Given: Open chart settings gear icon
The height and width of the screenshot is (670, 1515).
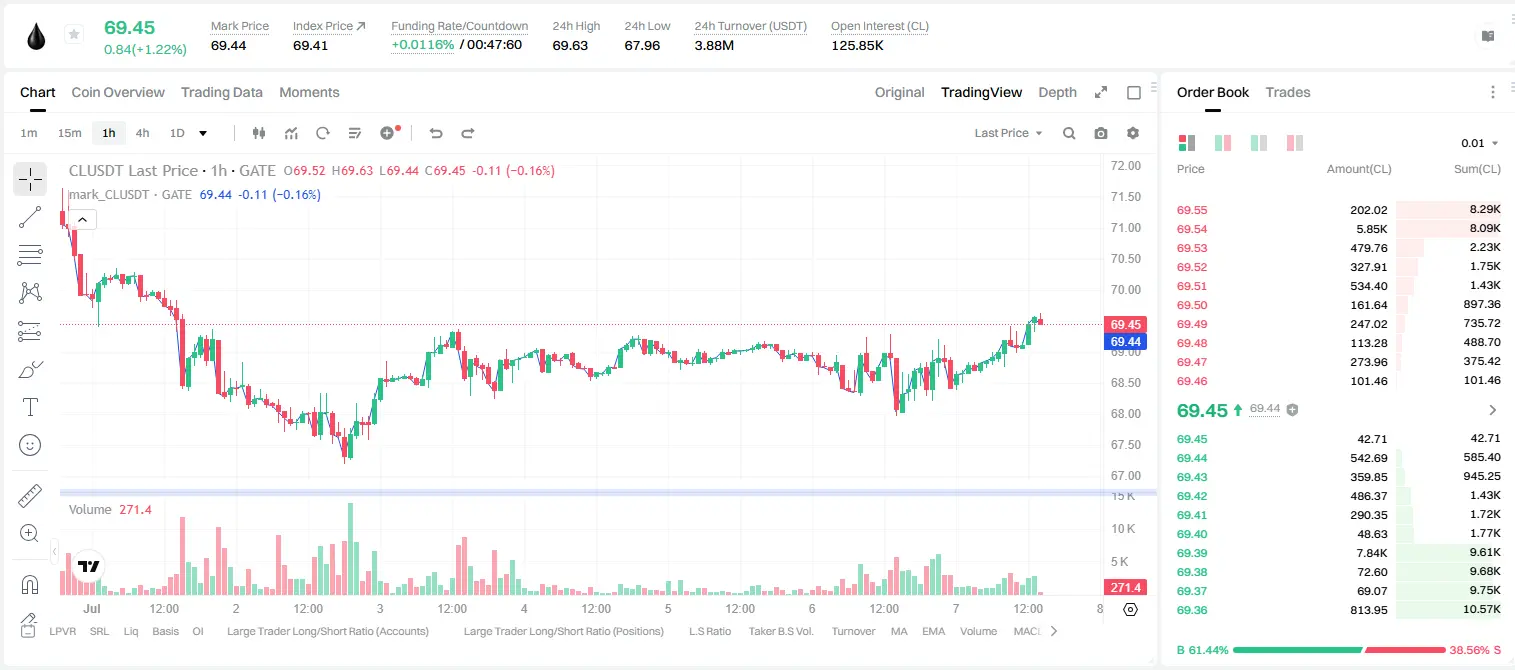Looking at the screenshot, I should tap(1133, 133).
